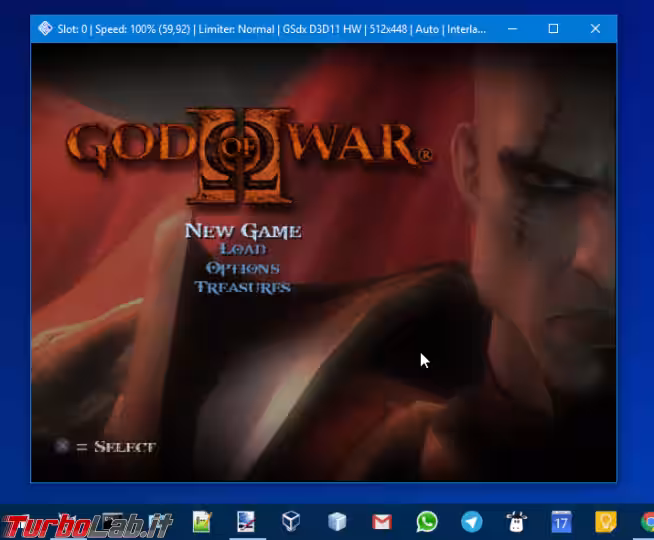This screenshot has width=654, height=540.
Task: Switch to the active emulator taskbar icon
Action: (246, 522)
